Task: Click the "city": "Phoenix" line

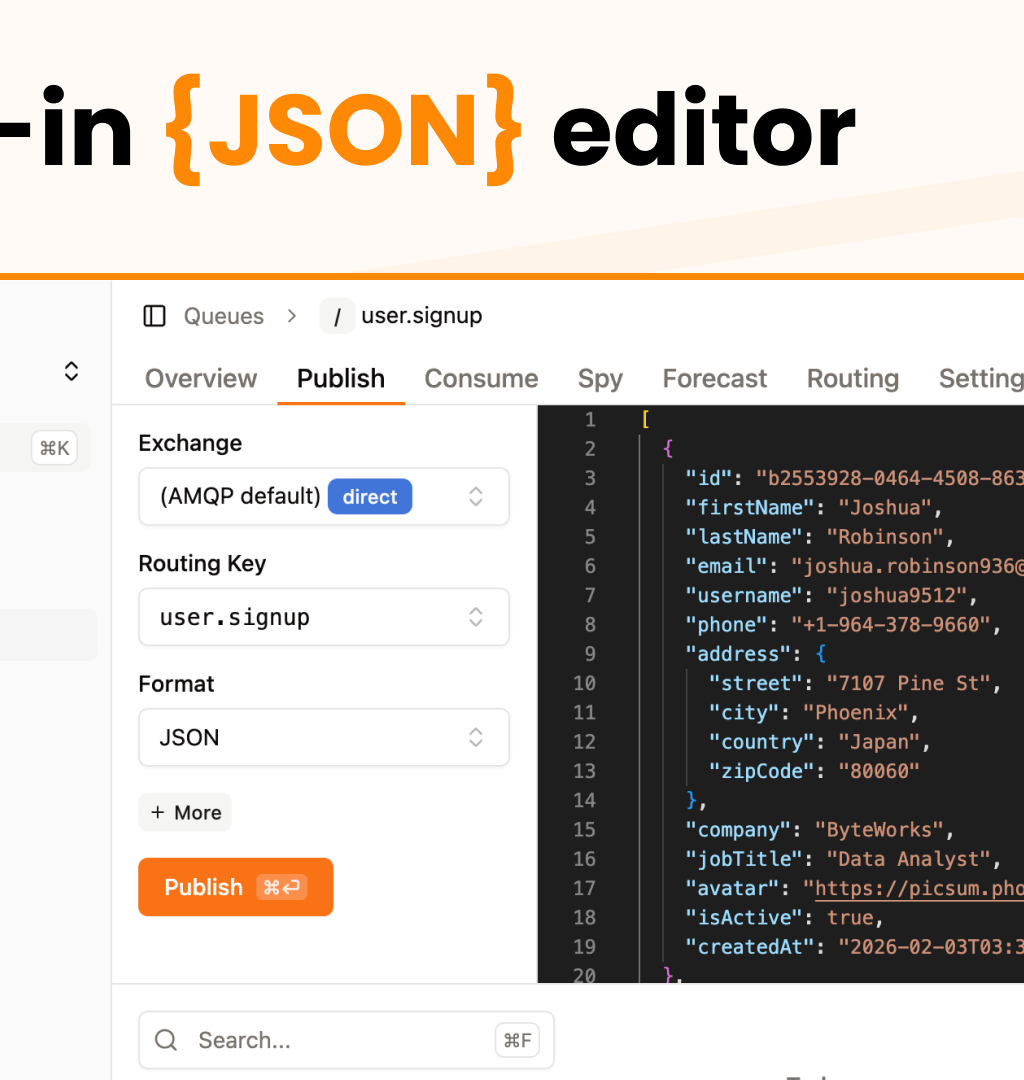Action: coord(813,712)
